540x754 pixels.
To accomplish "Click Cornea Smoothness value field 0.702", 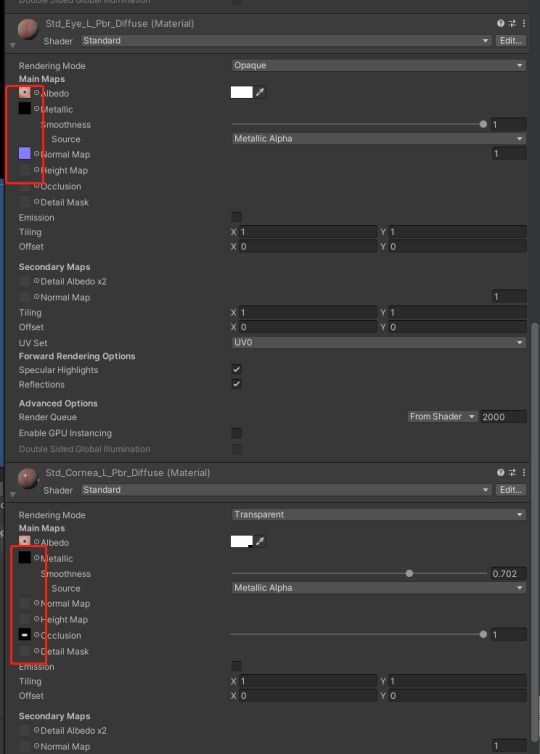I will [508, 574].
